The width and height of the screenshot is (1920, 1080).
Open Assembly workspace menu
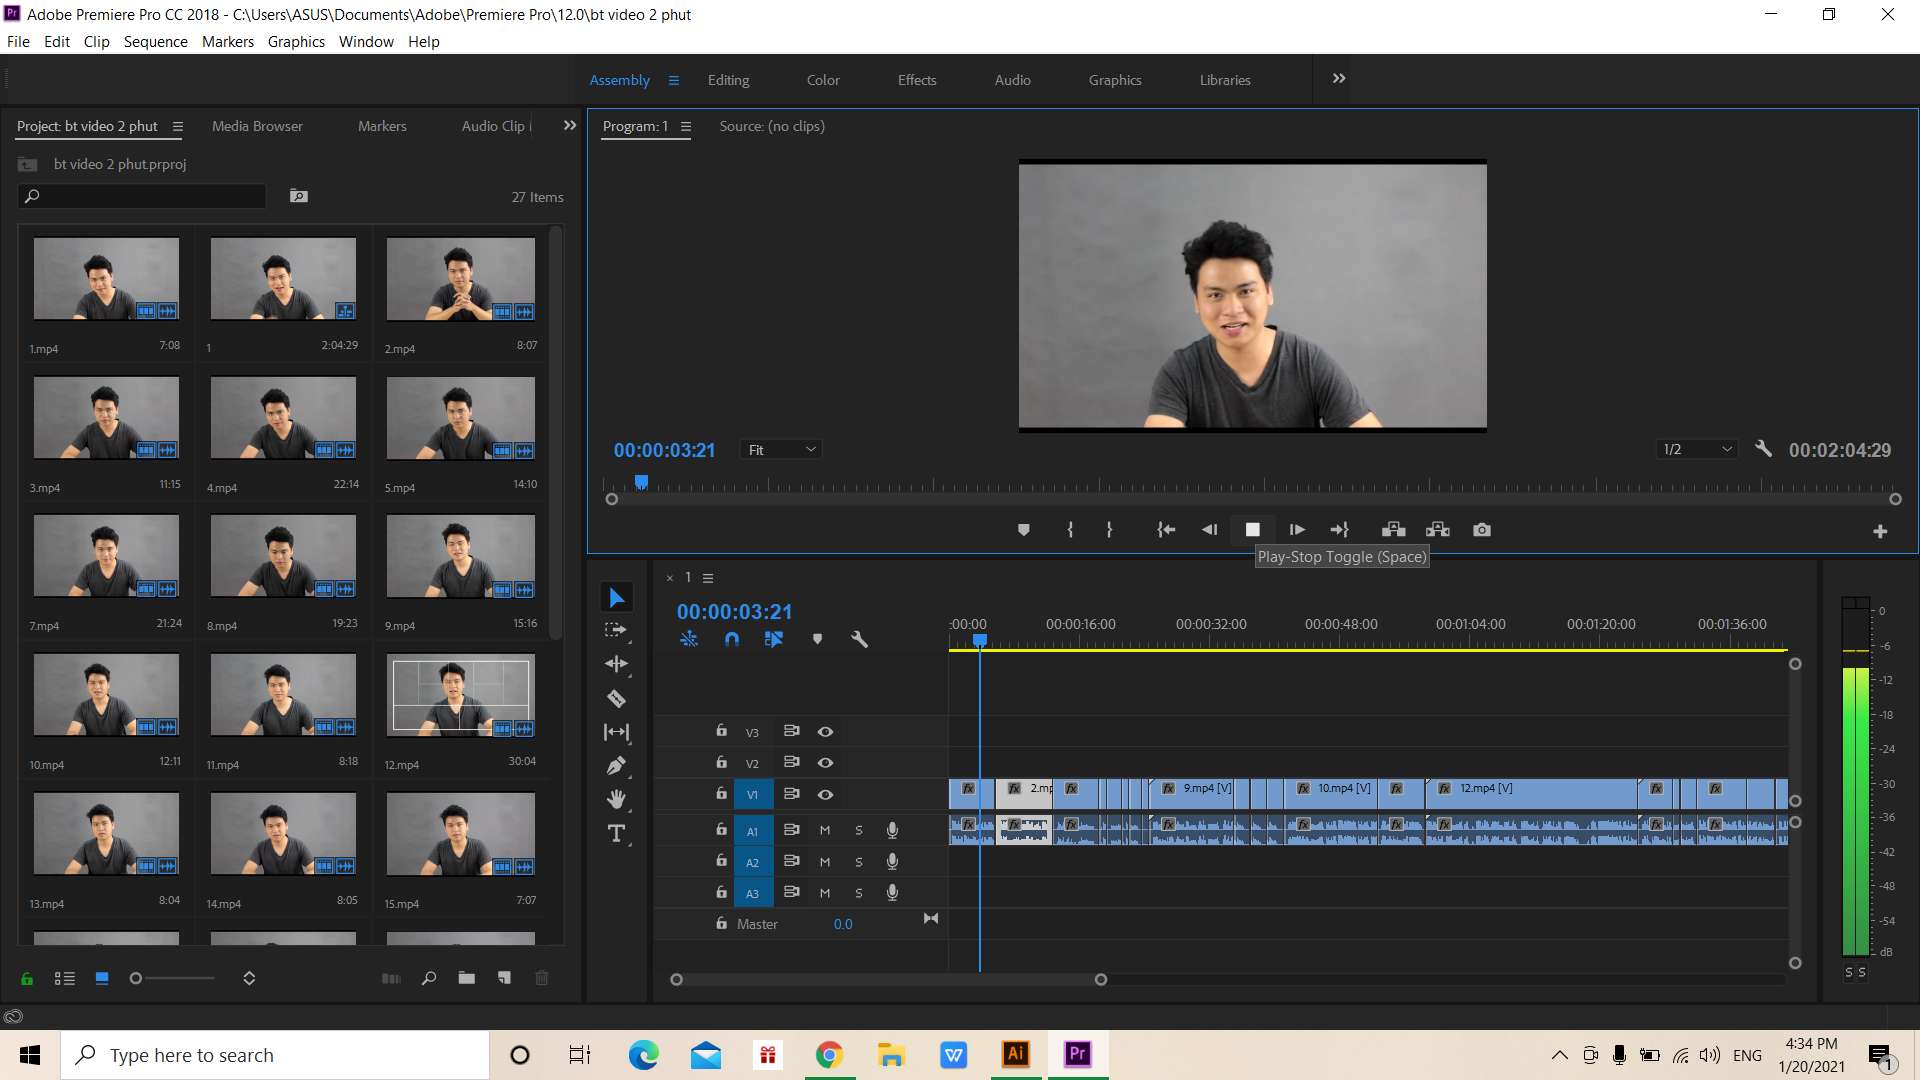coord(674,81)
